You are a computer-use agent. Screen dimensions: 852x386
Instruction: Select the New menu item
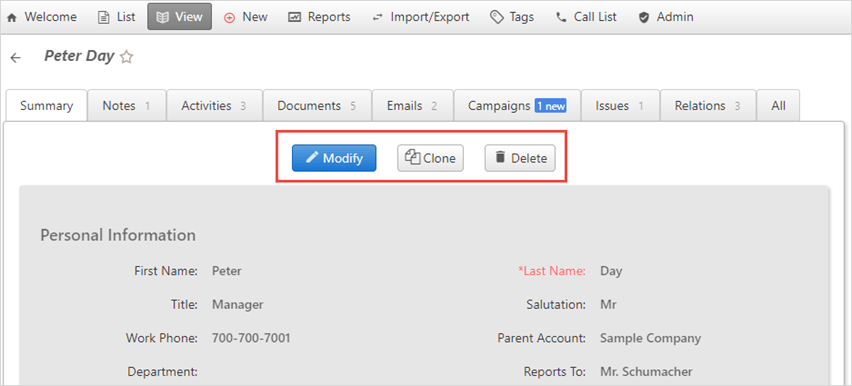pos(246,17)
